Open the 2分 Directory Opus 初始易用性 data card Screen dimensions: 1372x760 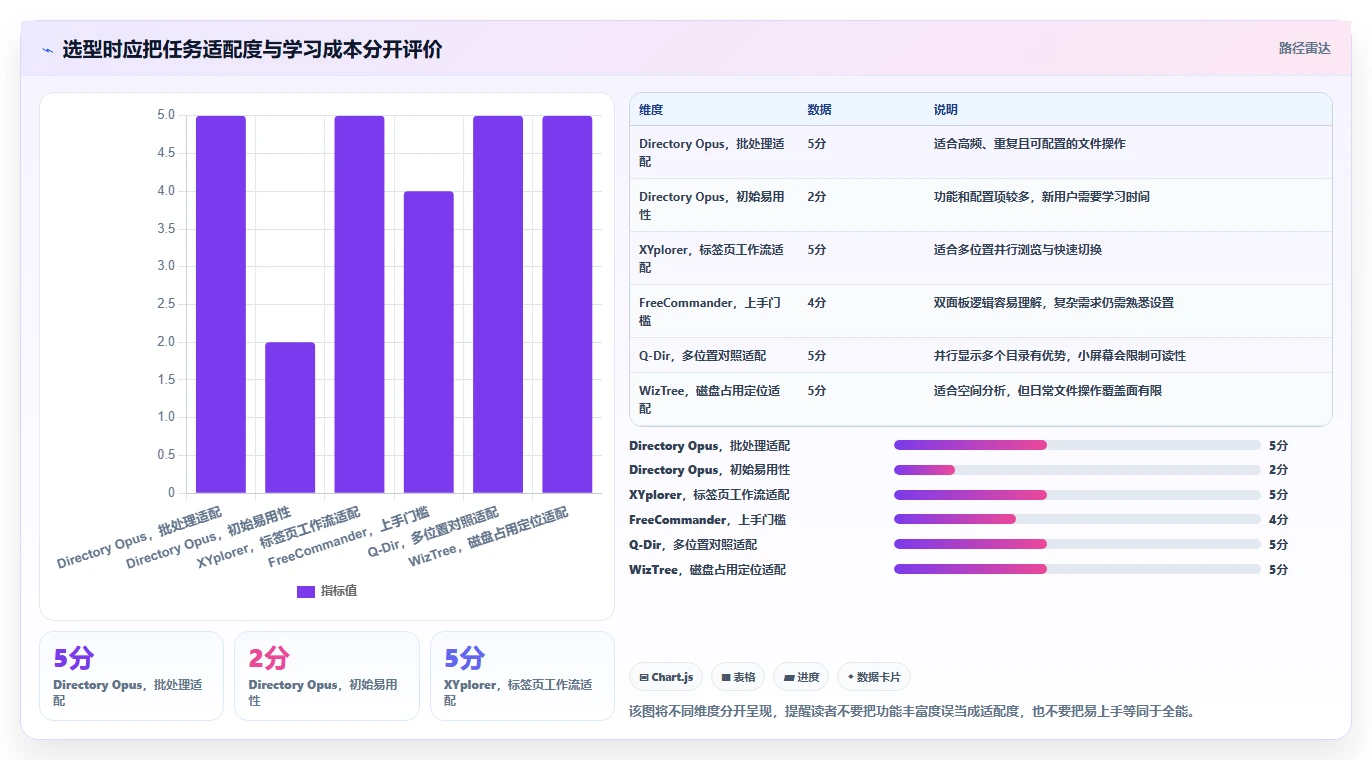[x=327, y=675]
